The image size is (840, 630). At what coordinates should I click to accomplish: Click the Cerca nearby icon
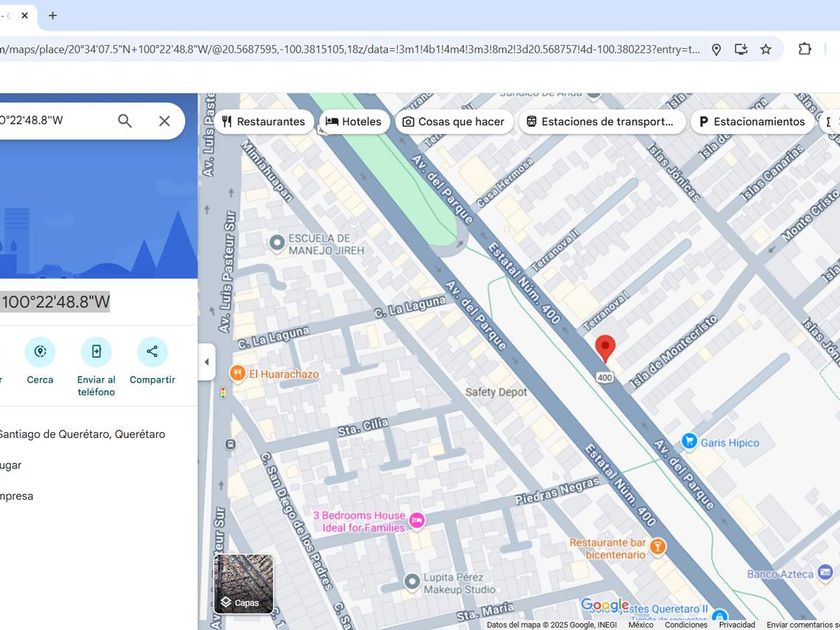(40, 352)
